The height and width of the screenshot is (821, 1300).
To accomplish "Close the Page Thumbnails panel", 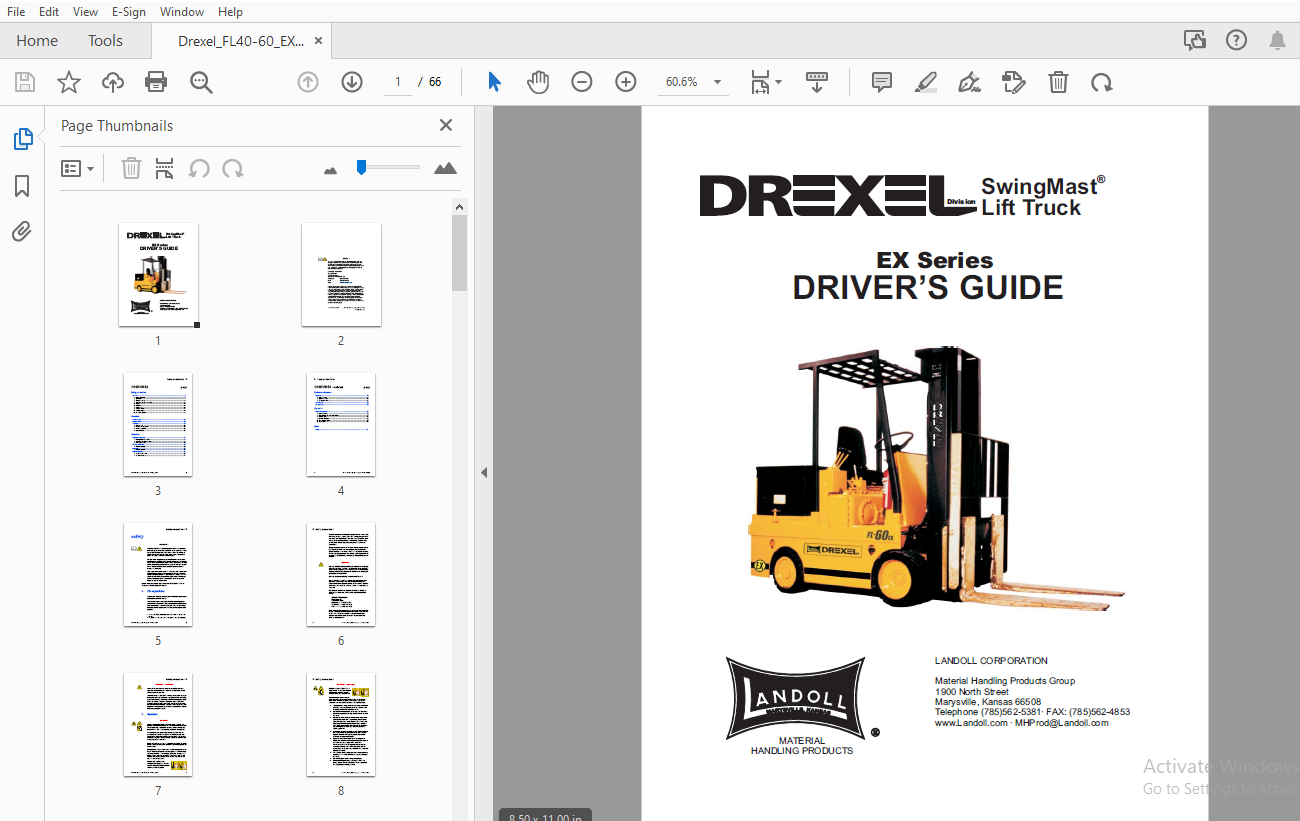I will point(446,125).
